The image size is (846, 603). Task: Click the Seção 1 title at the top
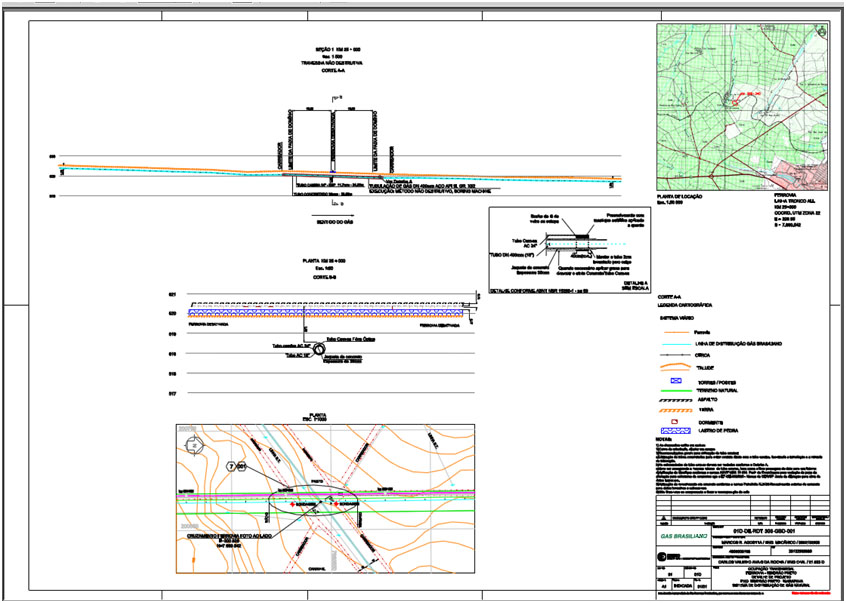328,48
